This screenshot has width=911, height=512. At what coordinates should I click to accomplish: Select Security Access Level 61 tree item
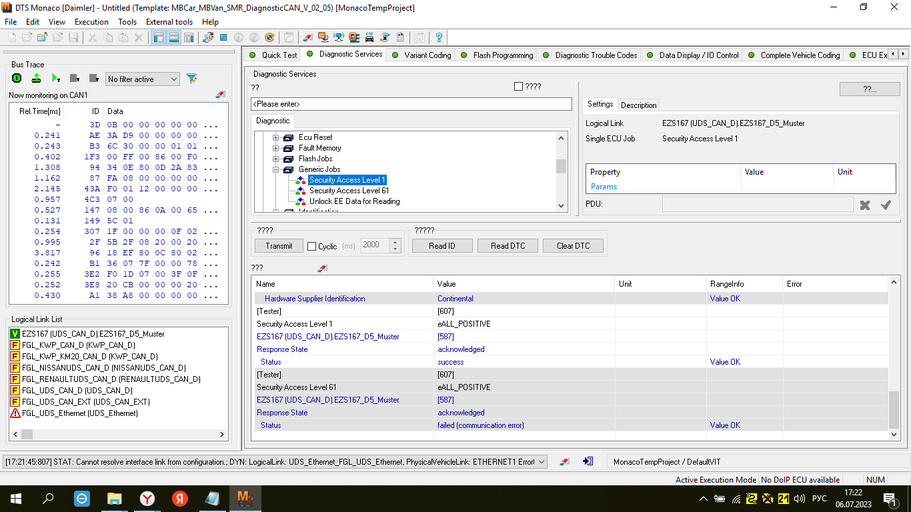point(349,191)
